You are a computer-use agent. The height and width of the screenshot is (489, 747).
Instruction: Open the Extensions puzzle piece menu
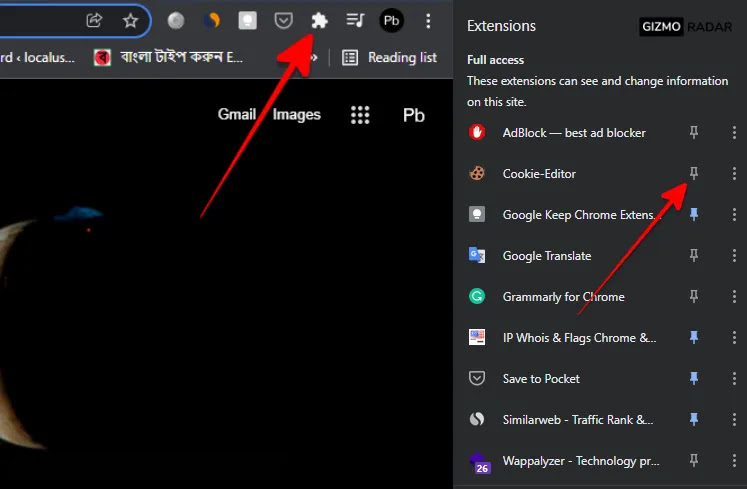pos(319,20)
